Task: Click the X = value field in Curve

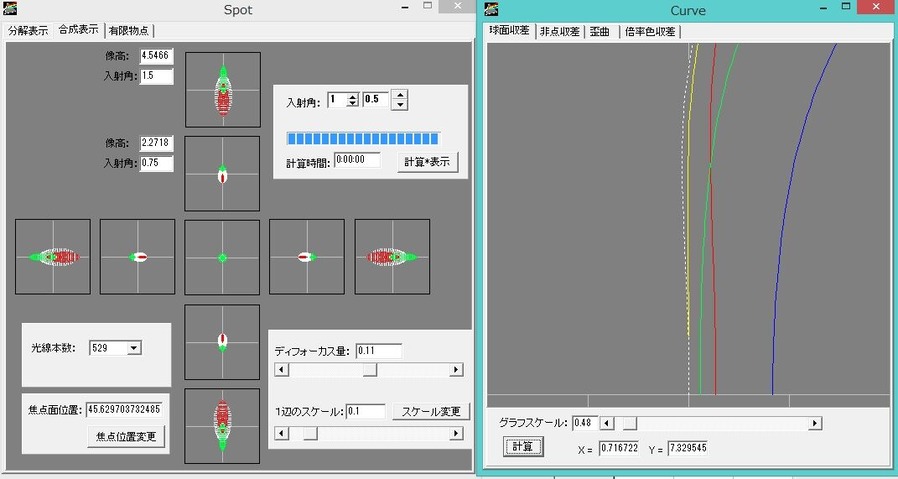Action: [619, 448]
